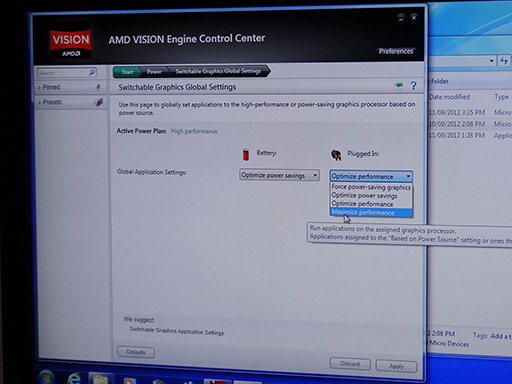Choose 'Force power-saving graphics' option
The height and width of the screenshot is (384, 512).
click(x=371, y=187)
